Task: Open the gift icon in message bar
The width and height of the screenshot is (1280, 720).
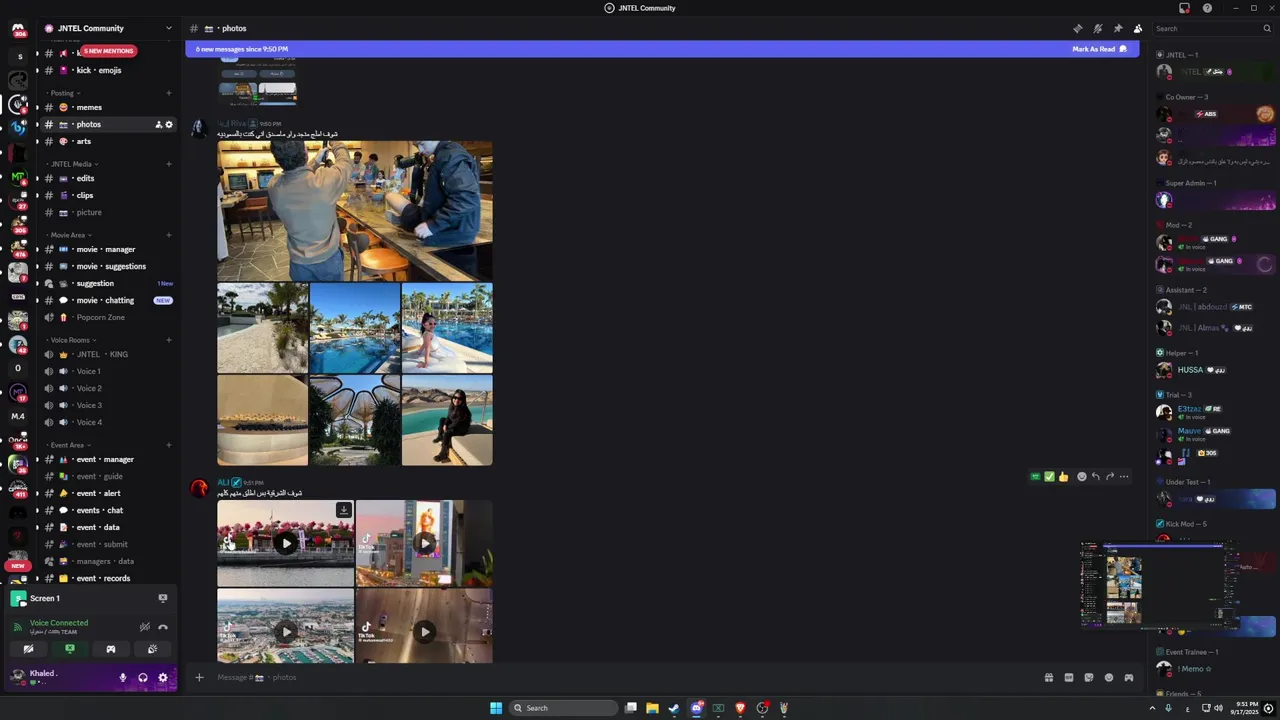Action: click(x=1048, y=677)
